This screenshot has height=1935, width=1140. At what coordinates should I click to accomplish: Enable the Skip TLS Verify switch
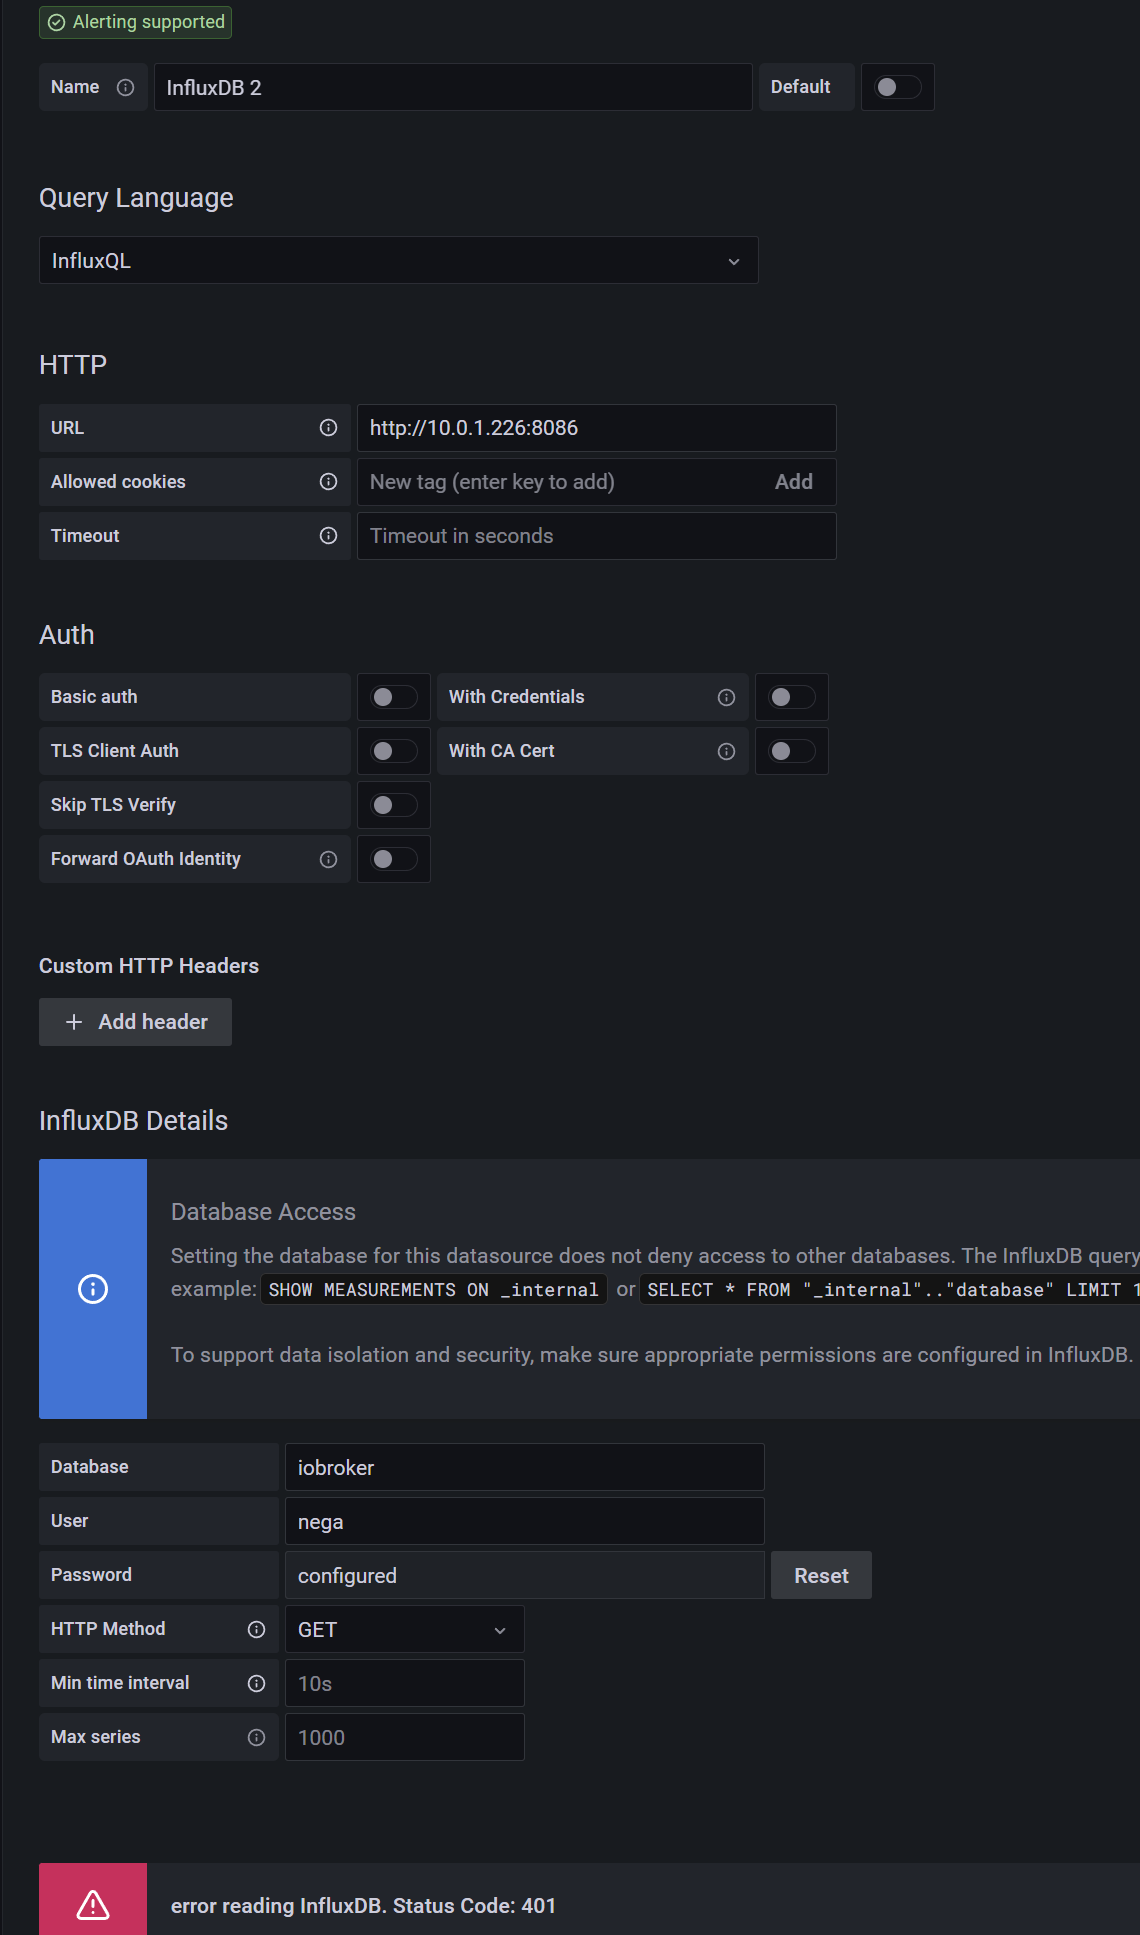pyautogui.click(x=394, y=805)
